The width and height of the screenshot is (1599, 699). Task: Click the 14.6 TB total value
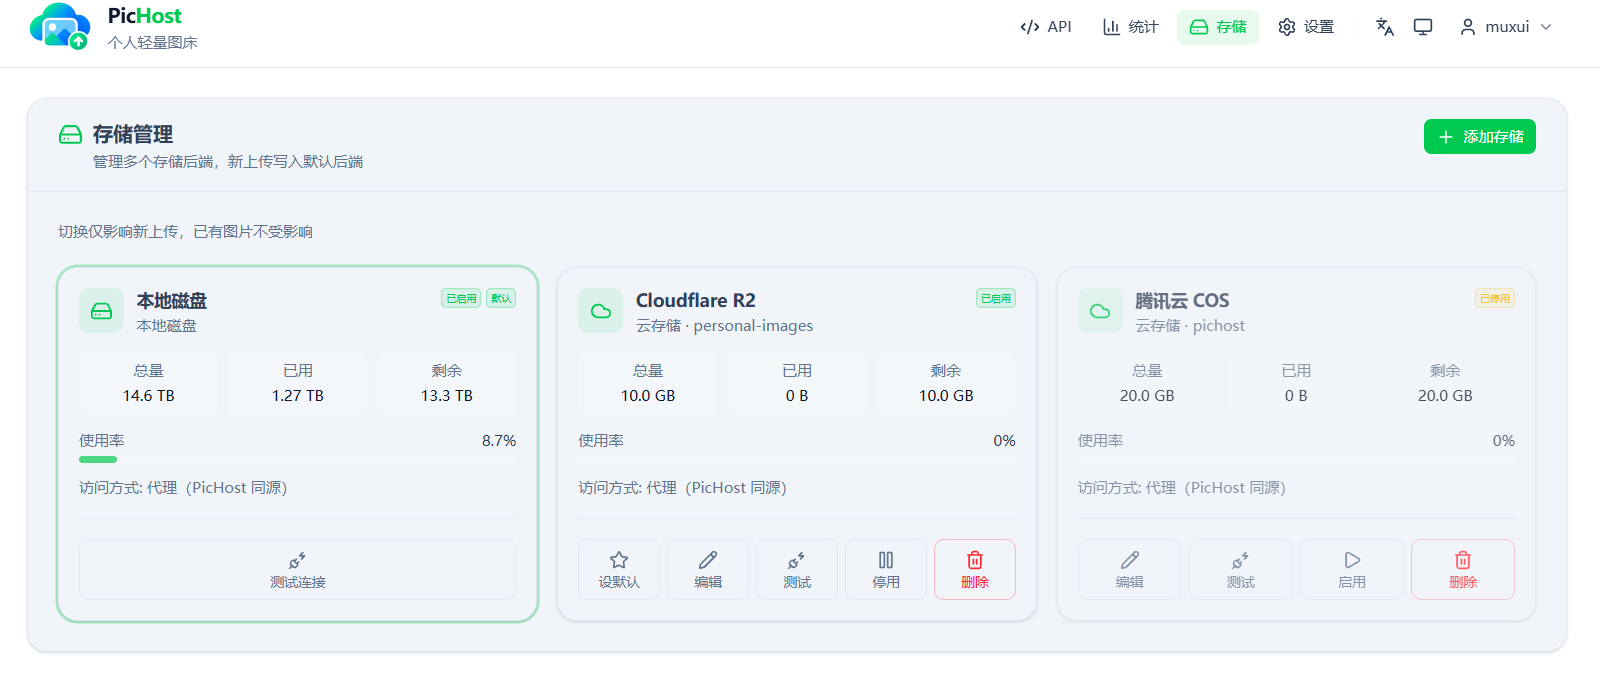149,396
